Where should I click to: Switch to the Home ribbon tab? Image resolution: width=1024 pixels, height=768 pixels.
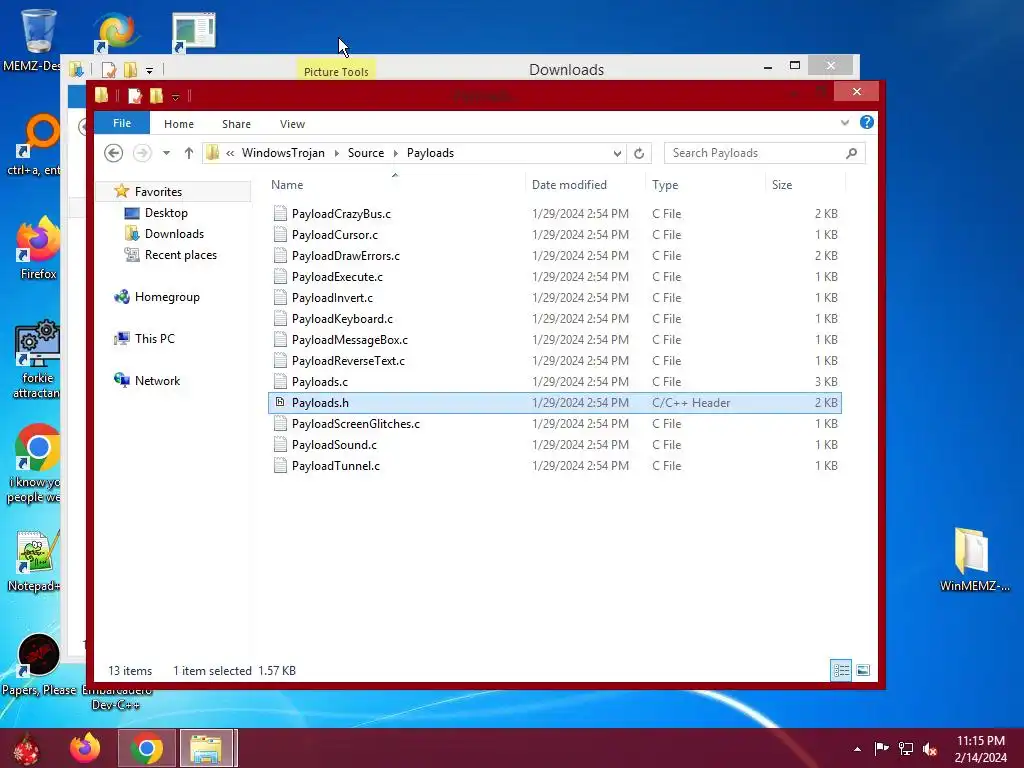pyautogui.click(x=178, y=123)
